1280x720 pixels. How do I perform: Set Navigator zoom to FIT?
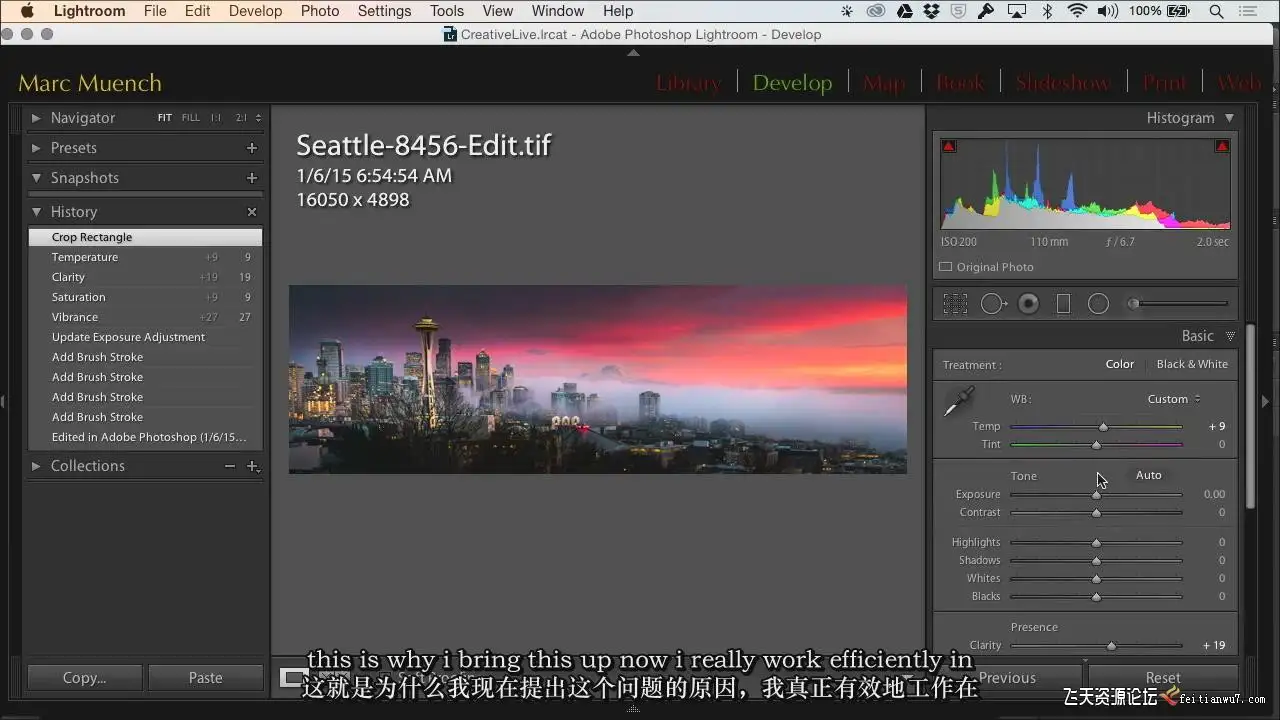(165, 118)
